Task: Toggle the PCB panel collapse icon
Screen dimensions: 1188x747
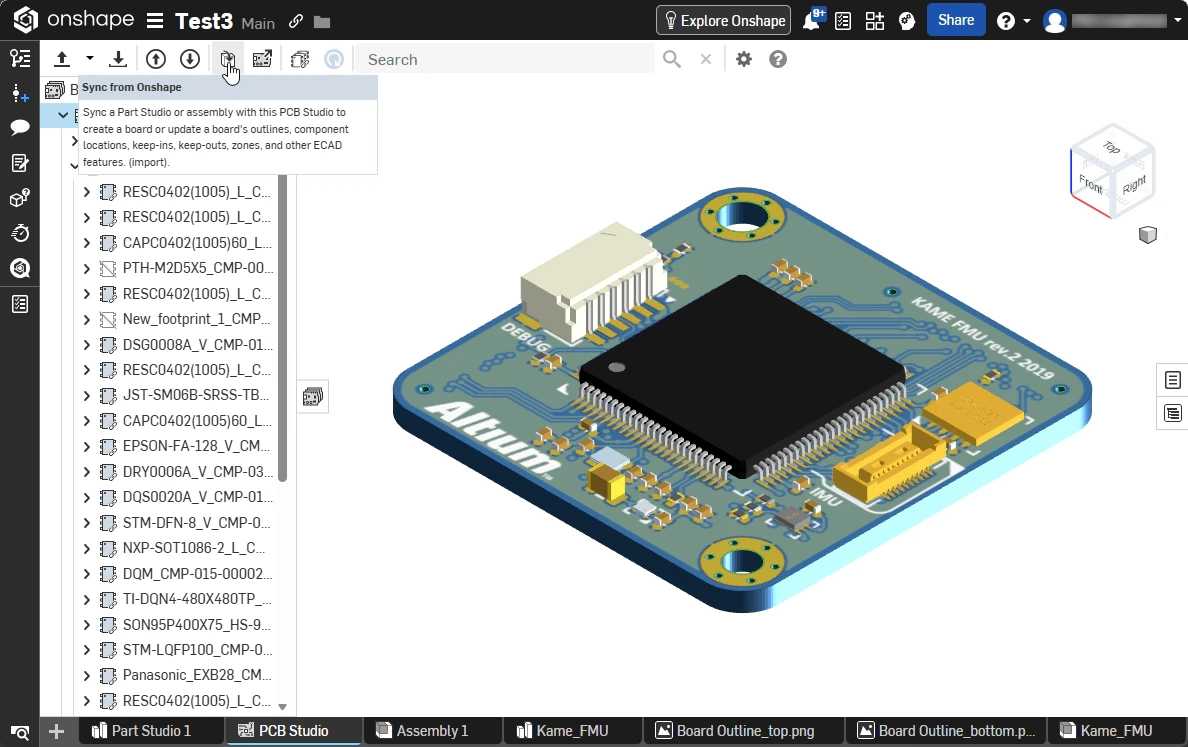Action: 313,396
